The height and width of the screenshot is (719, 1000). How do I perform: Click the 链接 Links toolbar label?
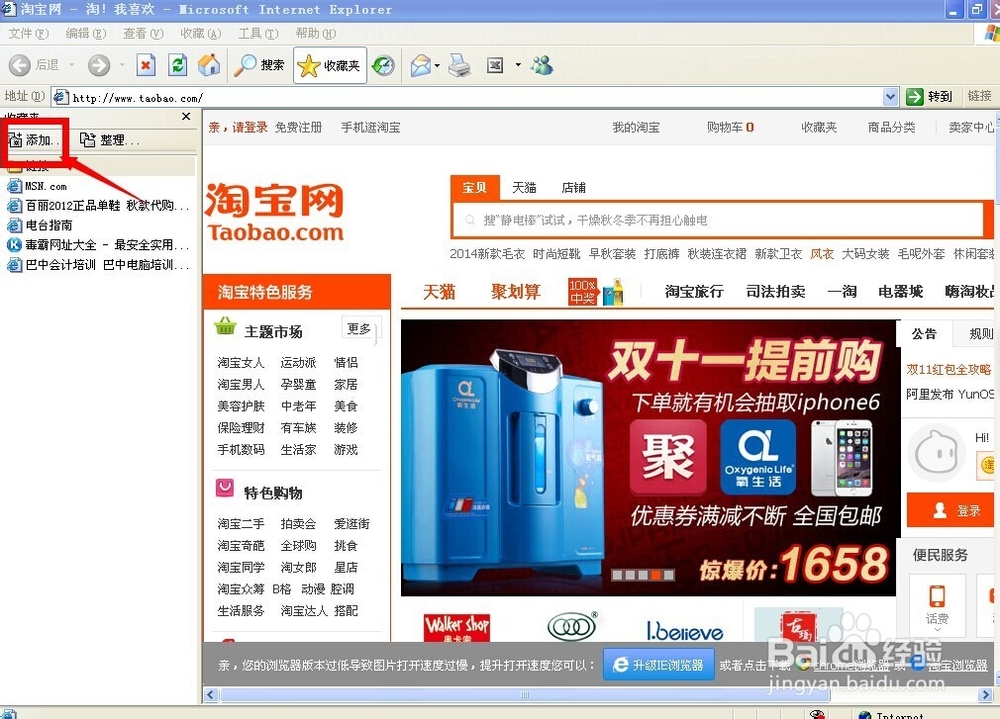tap(980, 96)
